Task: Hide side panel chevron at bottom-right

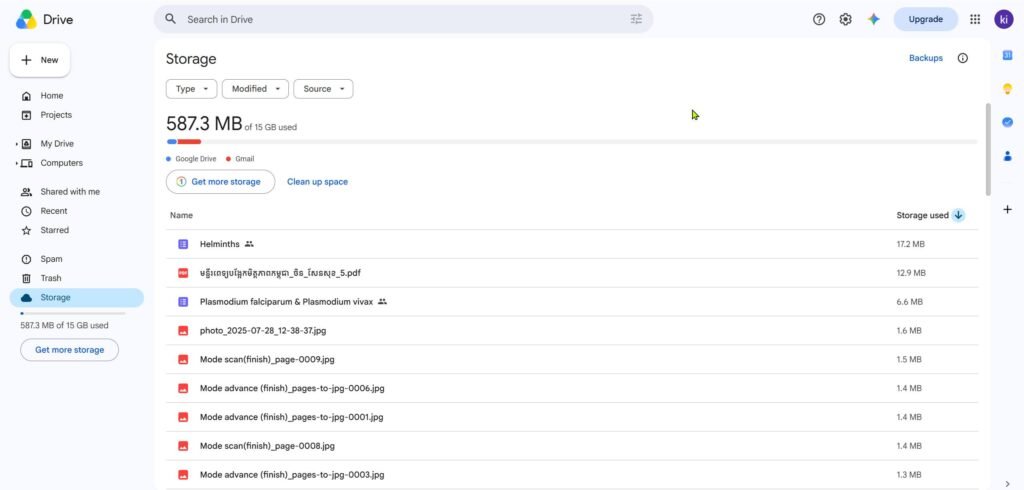Action: tap(1007, 483)
